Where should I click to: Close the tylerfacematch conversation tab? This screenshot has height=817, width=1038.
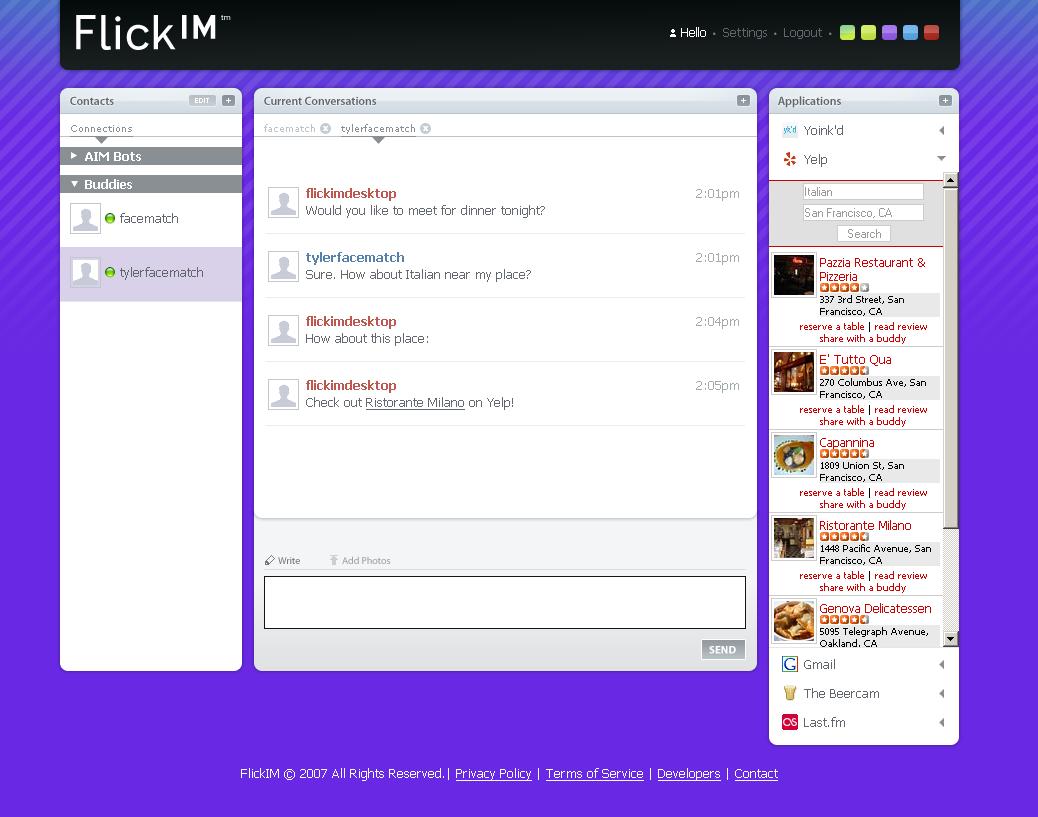point(426,128)
